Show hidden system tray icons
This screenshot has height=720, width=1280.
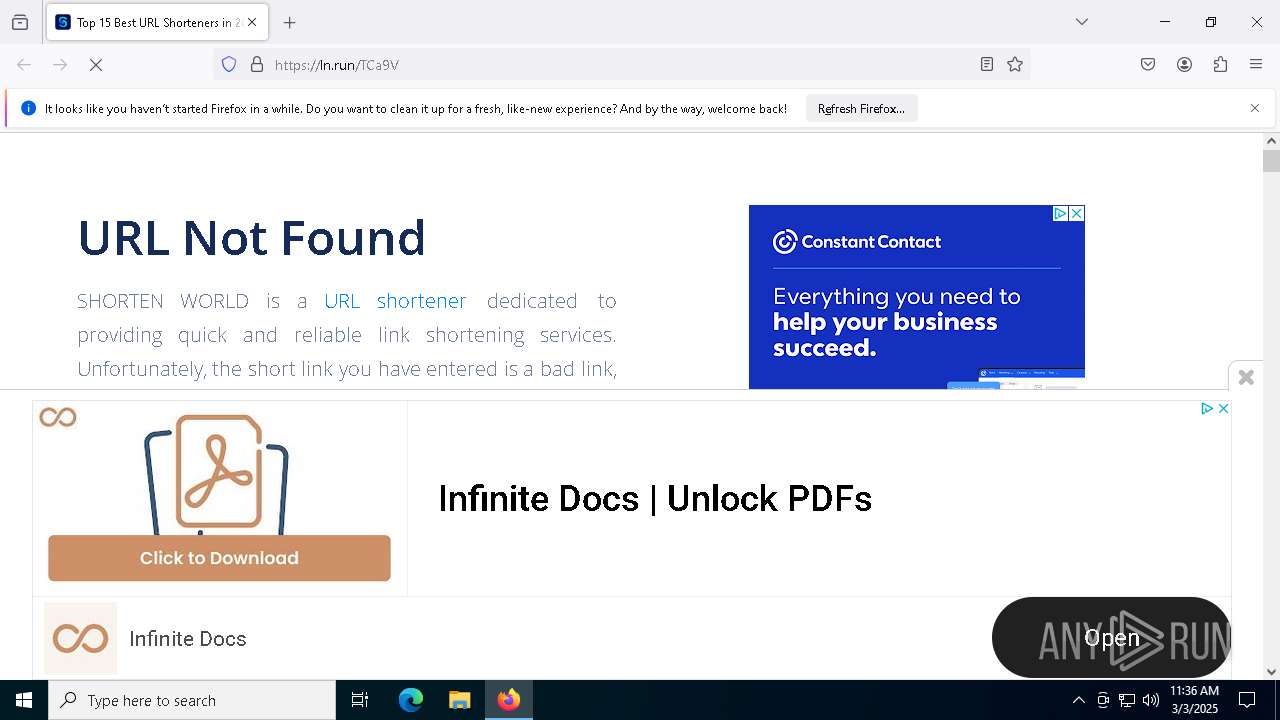coord(1078,700)
